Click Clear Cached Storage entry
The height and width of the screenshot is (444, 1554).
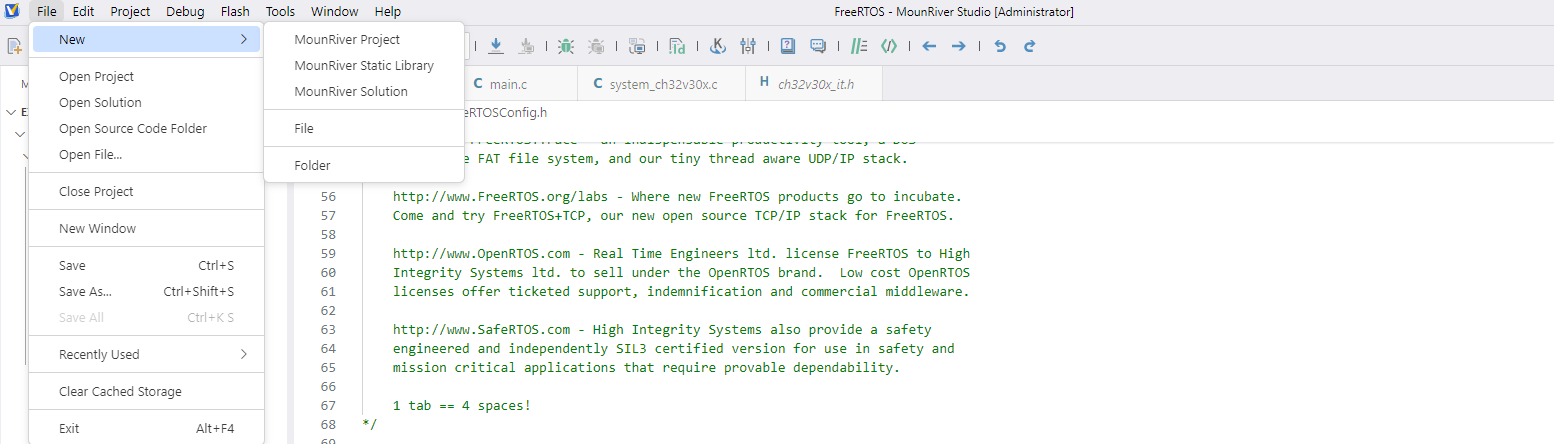click(x=147, y=391)
